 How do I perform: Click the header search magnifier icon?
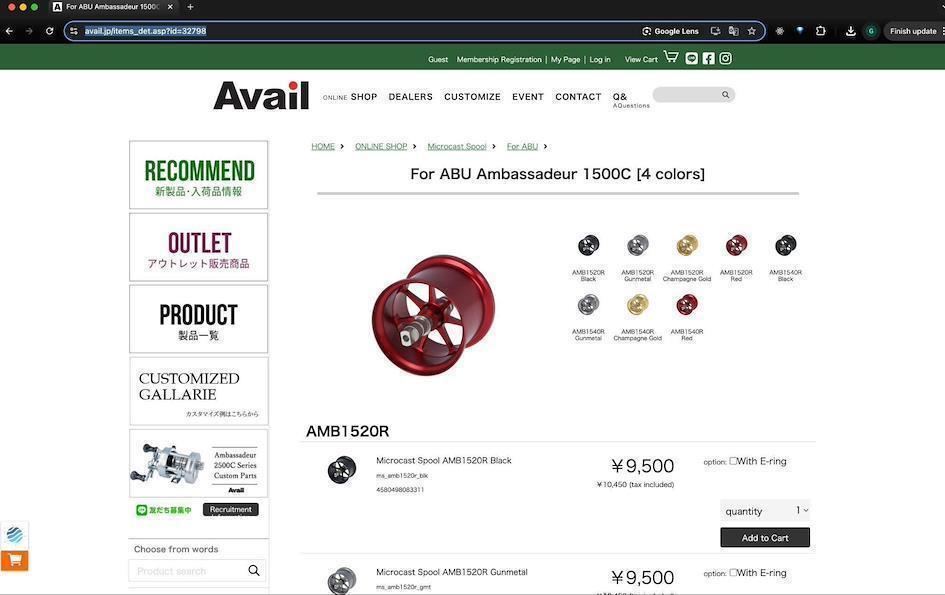point(726,95)
